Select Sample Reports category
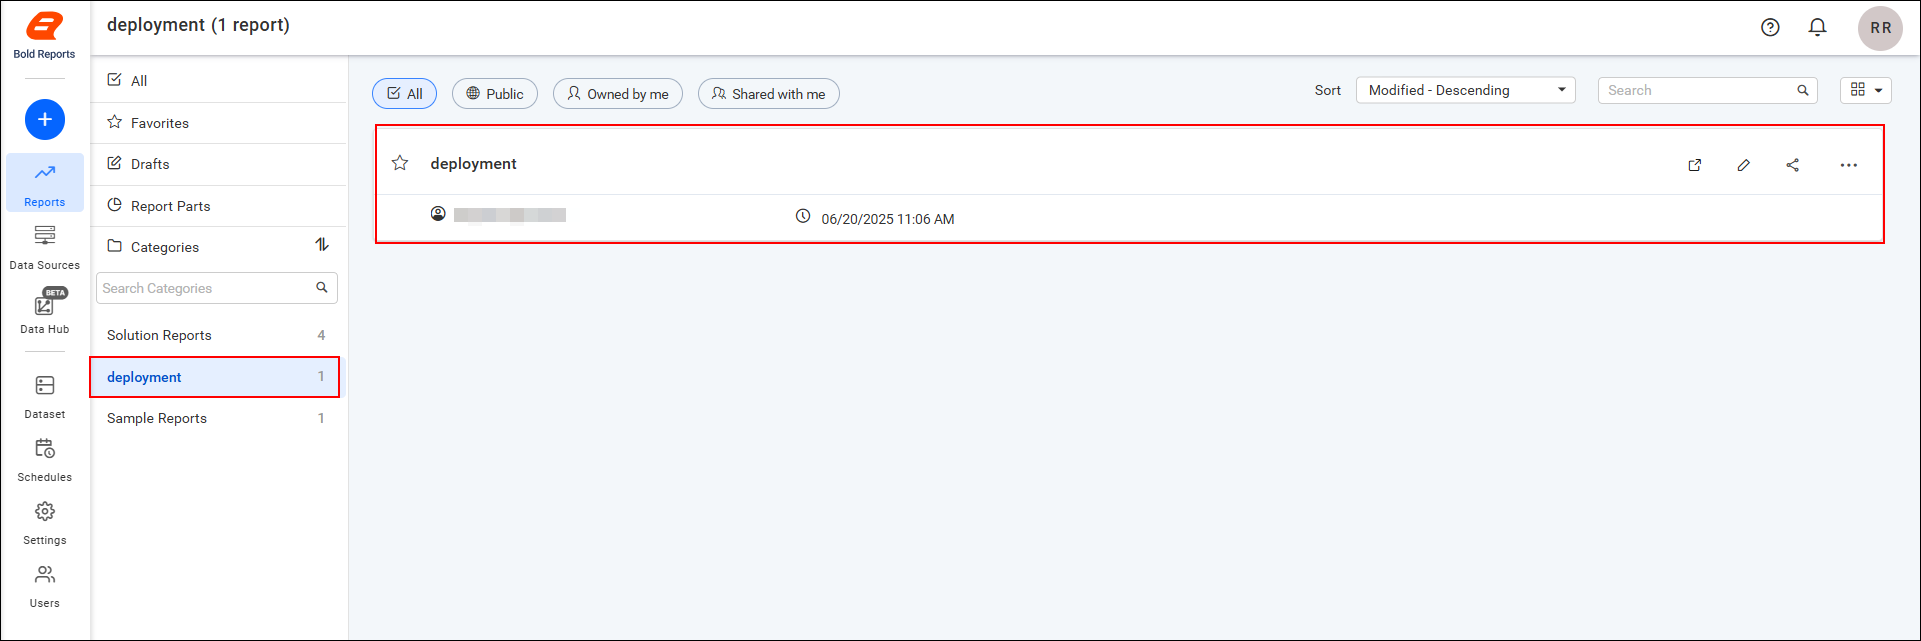 point(215,418)
